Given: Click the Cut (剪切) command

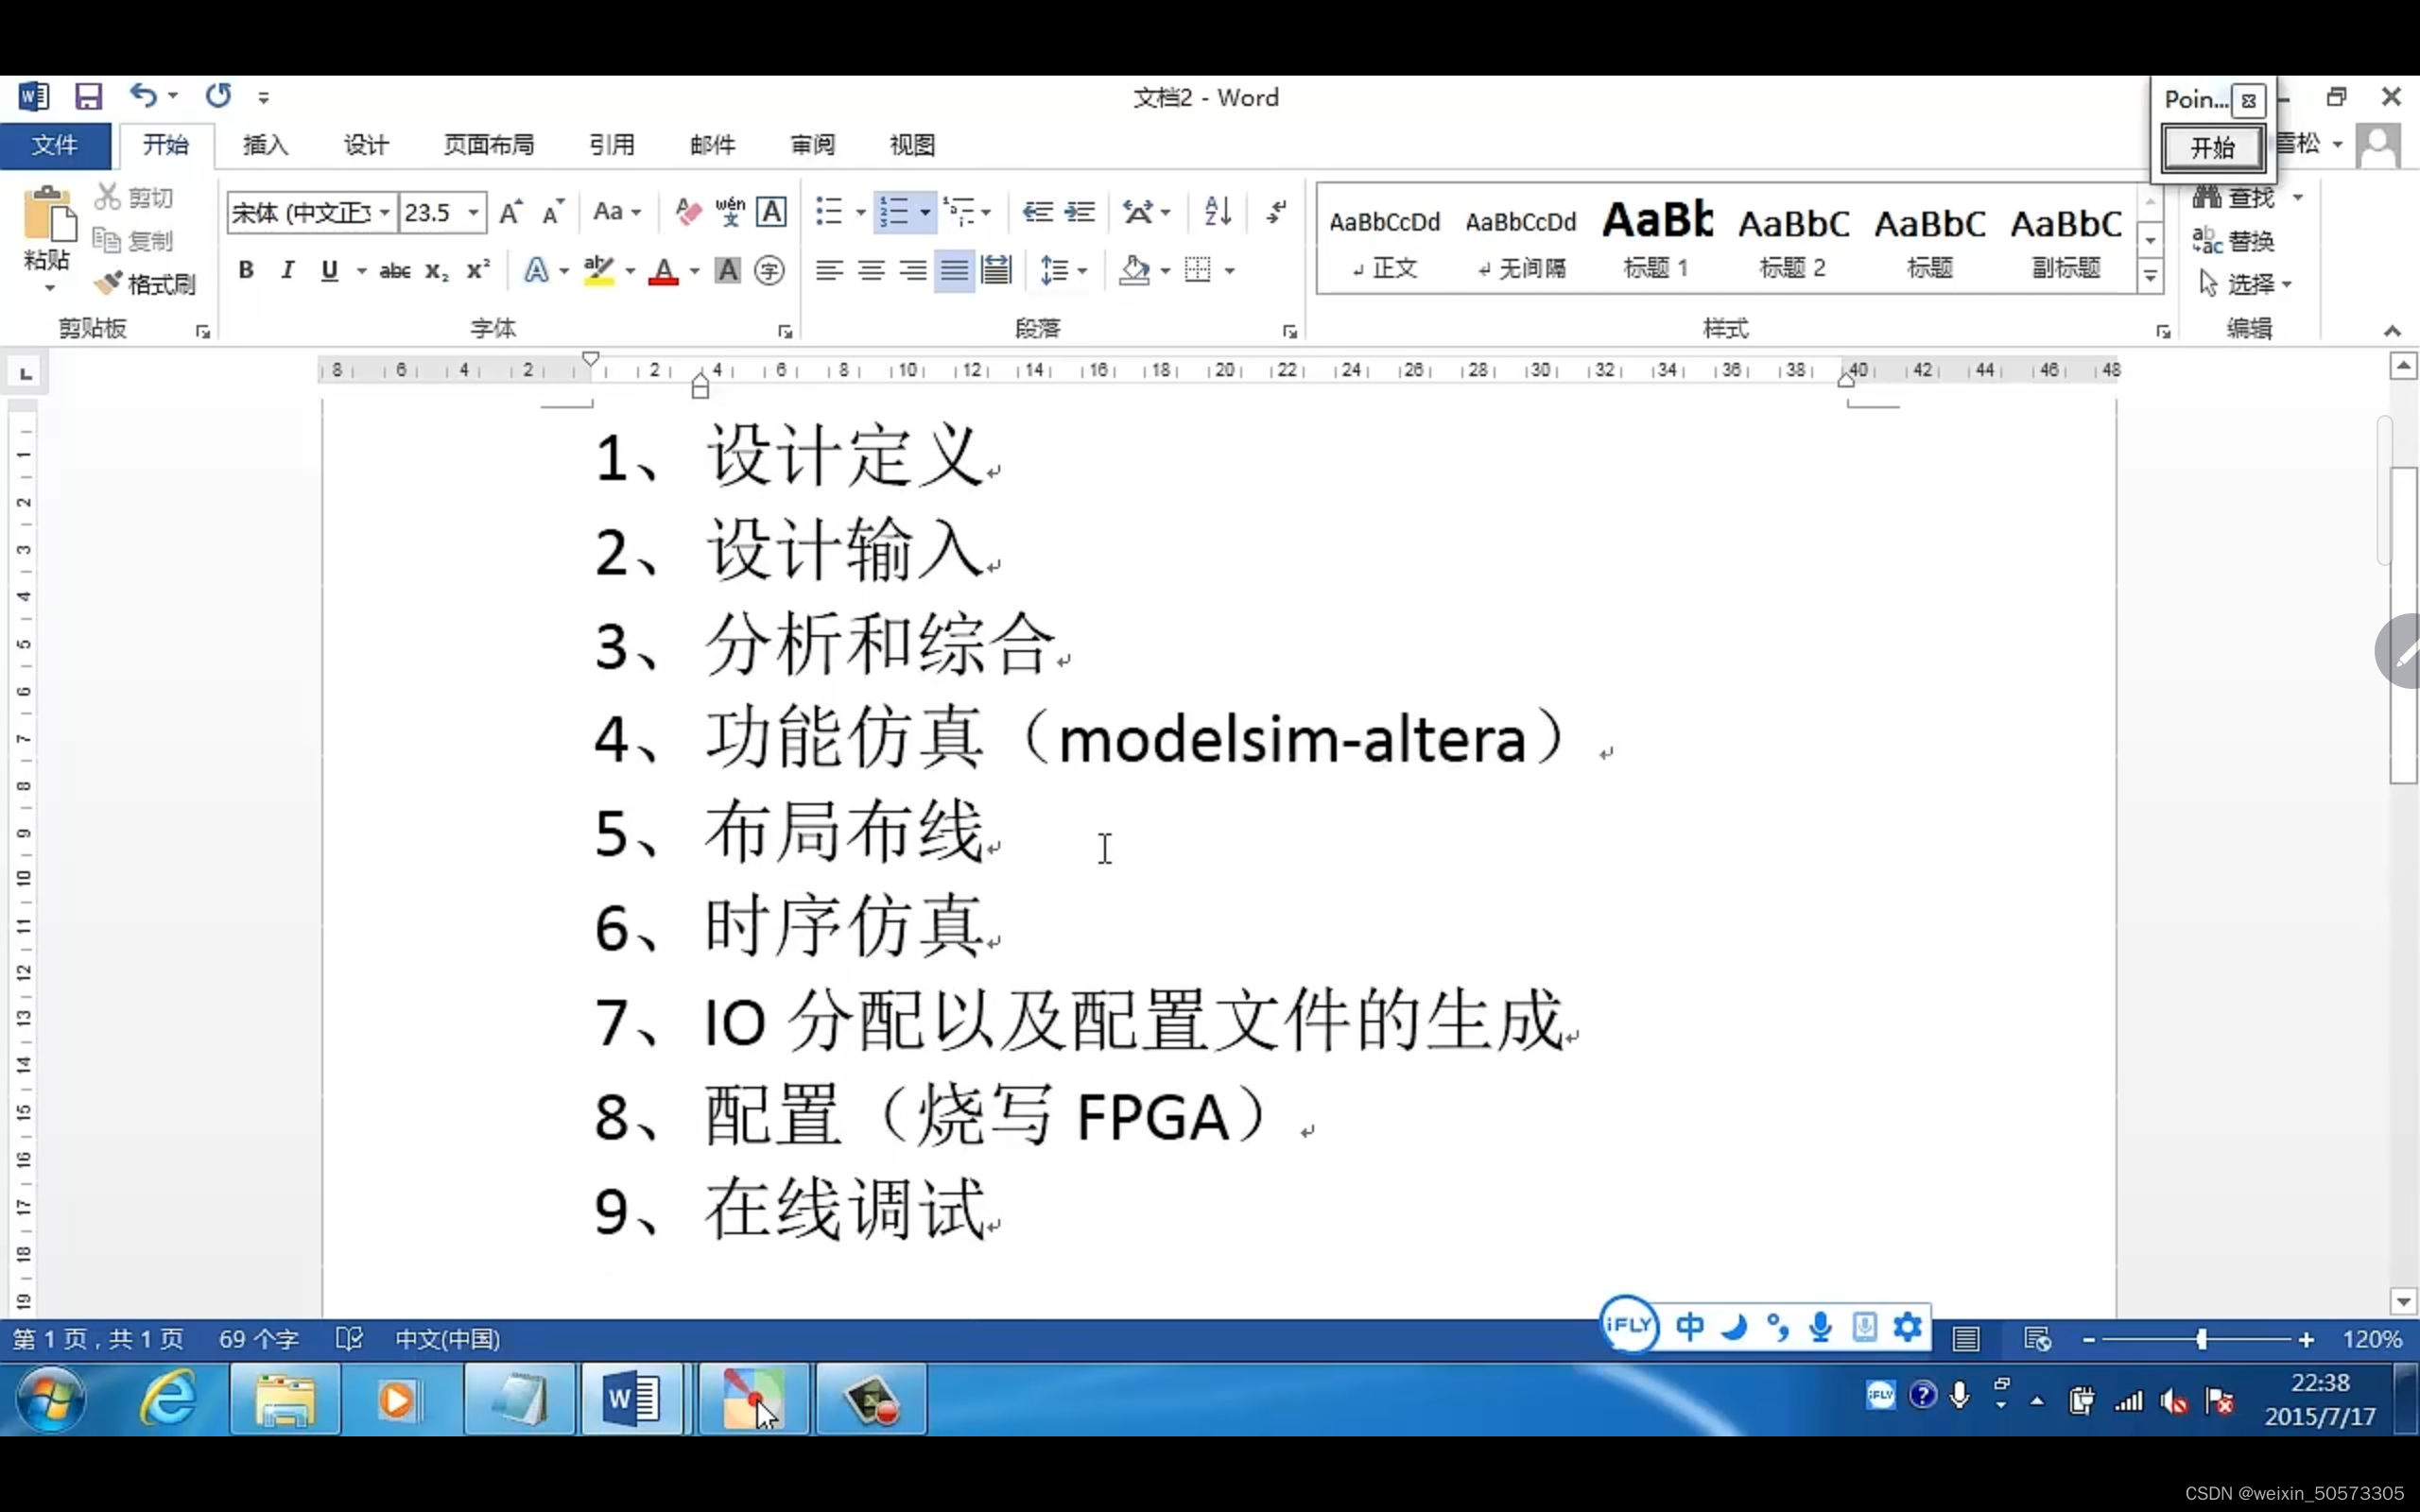Looking at the screenshot, I should tap(134, 197).
